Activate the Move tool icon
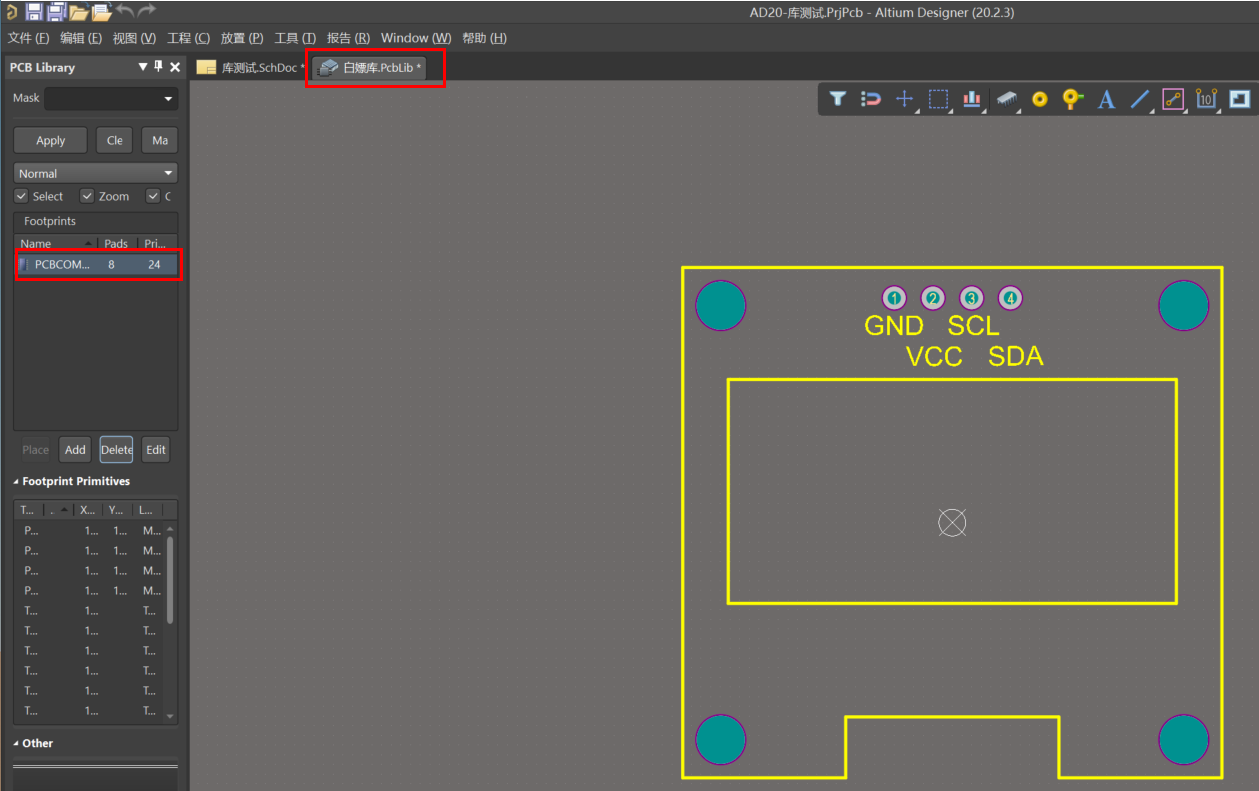Screen dimensions: 1259x791 pyautogui.click(x=904, y=99)
